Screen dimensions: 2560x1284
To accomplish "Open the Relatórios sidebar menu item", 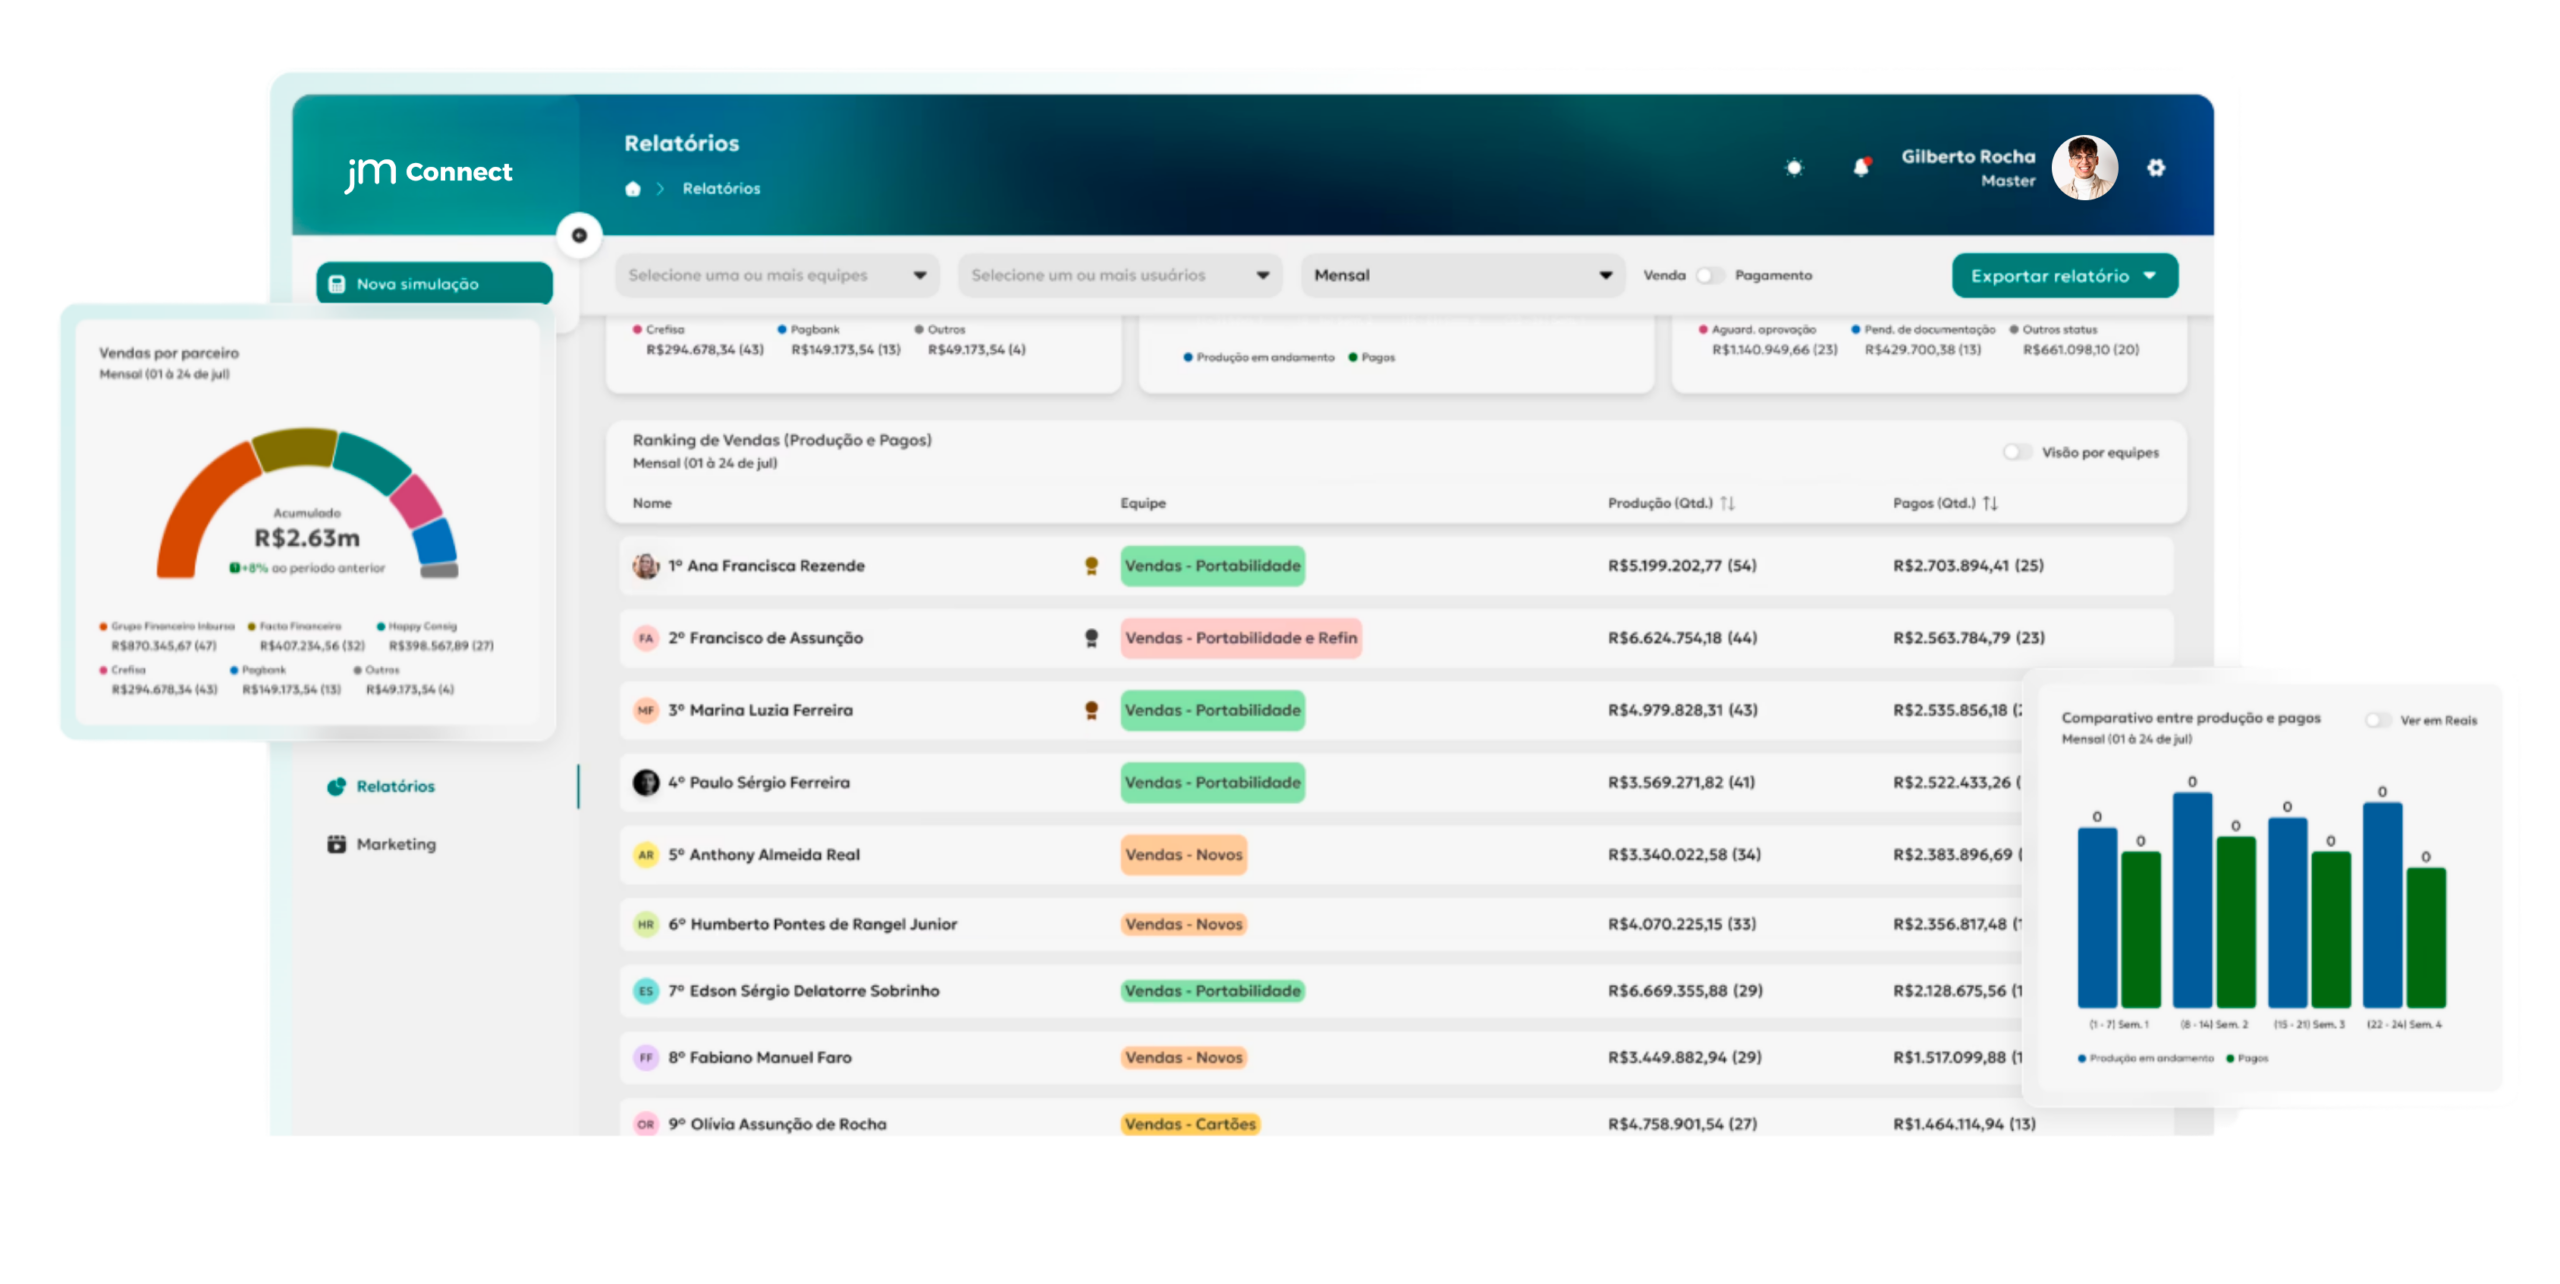I will coord(396,786).
